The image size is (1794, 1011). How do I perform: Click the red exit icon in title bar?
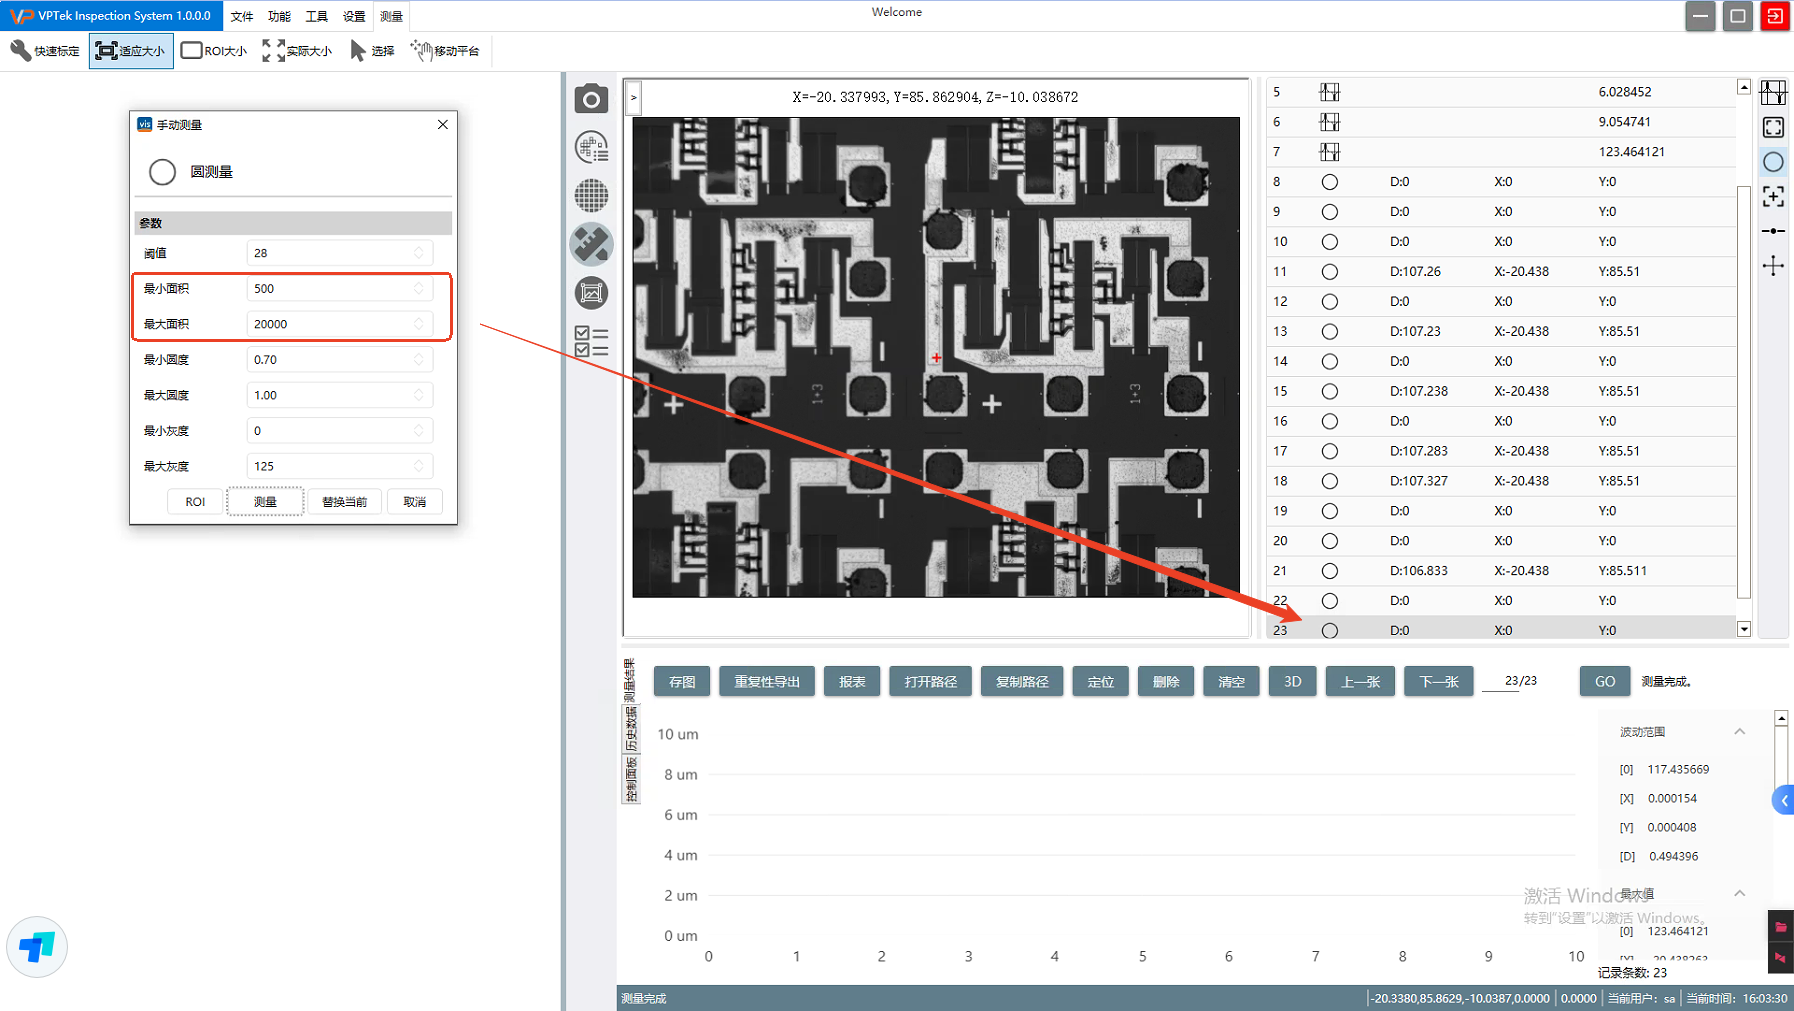point(1775,16)
